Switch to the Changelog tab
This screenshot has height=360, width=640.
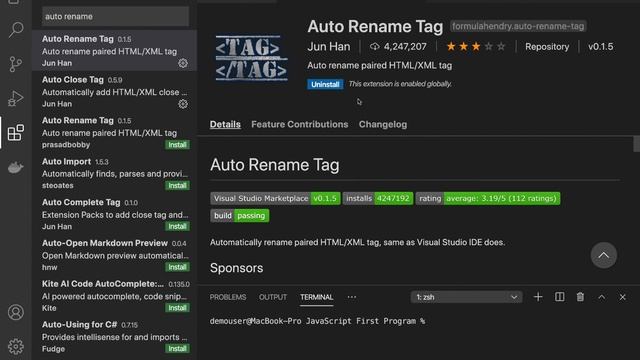click(x=383, y=124)
